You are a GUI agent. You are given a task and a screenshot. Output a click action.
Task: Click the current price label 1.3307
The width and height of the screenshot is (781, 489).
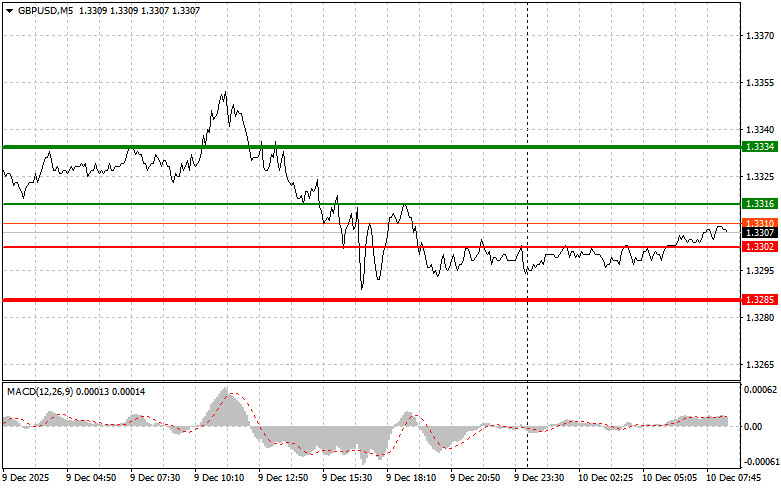(x=760, y=233)
